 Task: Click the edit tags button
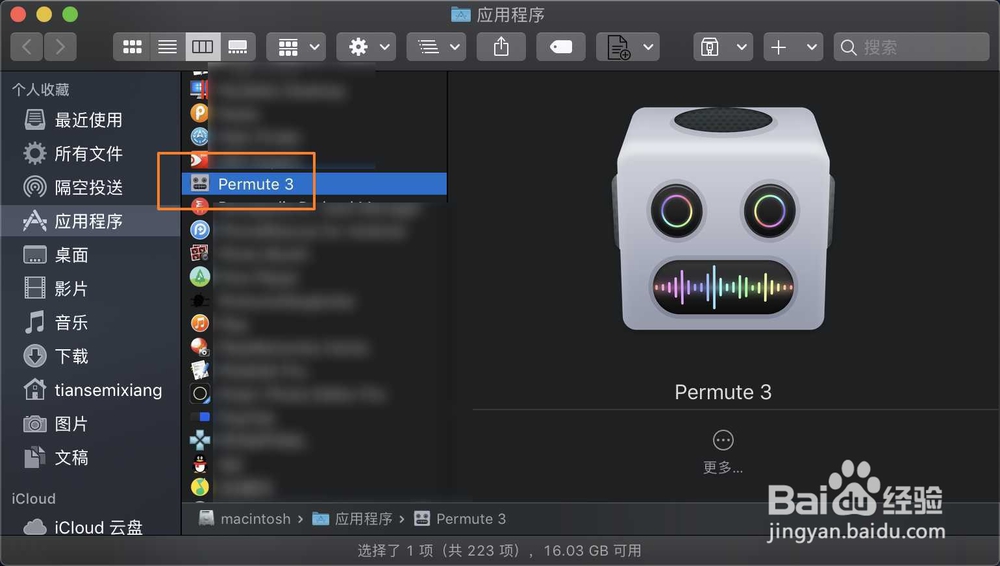click(561, 47)
